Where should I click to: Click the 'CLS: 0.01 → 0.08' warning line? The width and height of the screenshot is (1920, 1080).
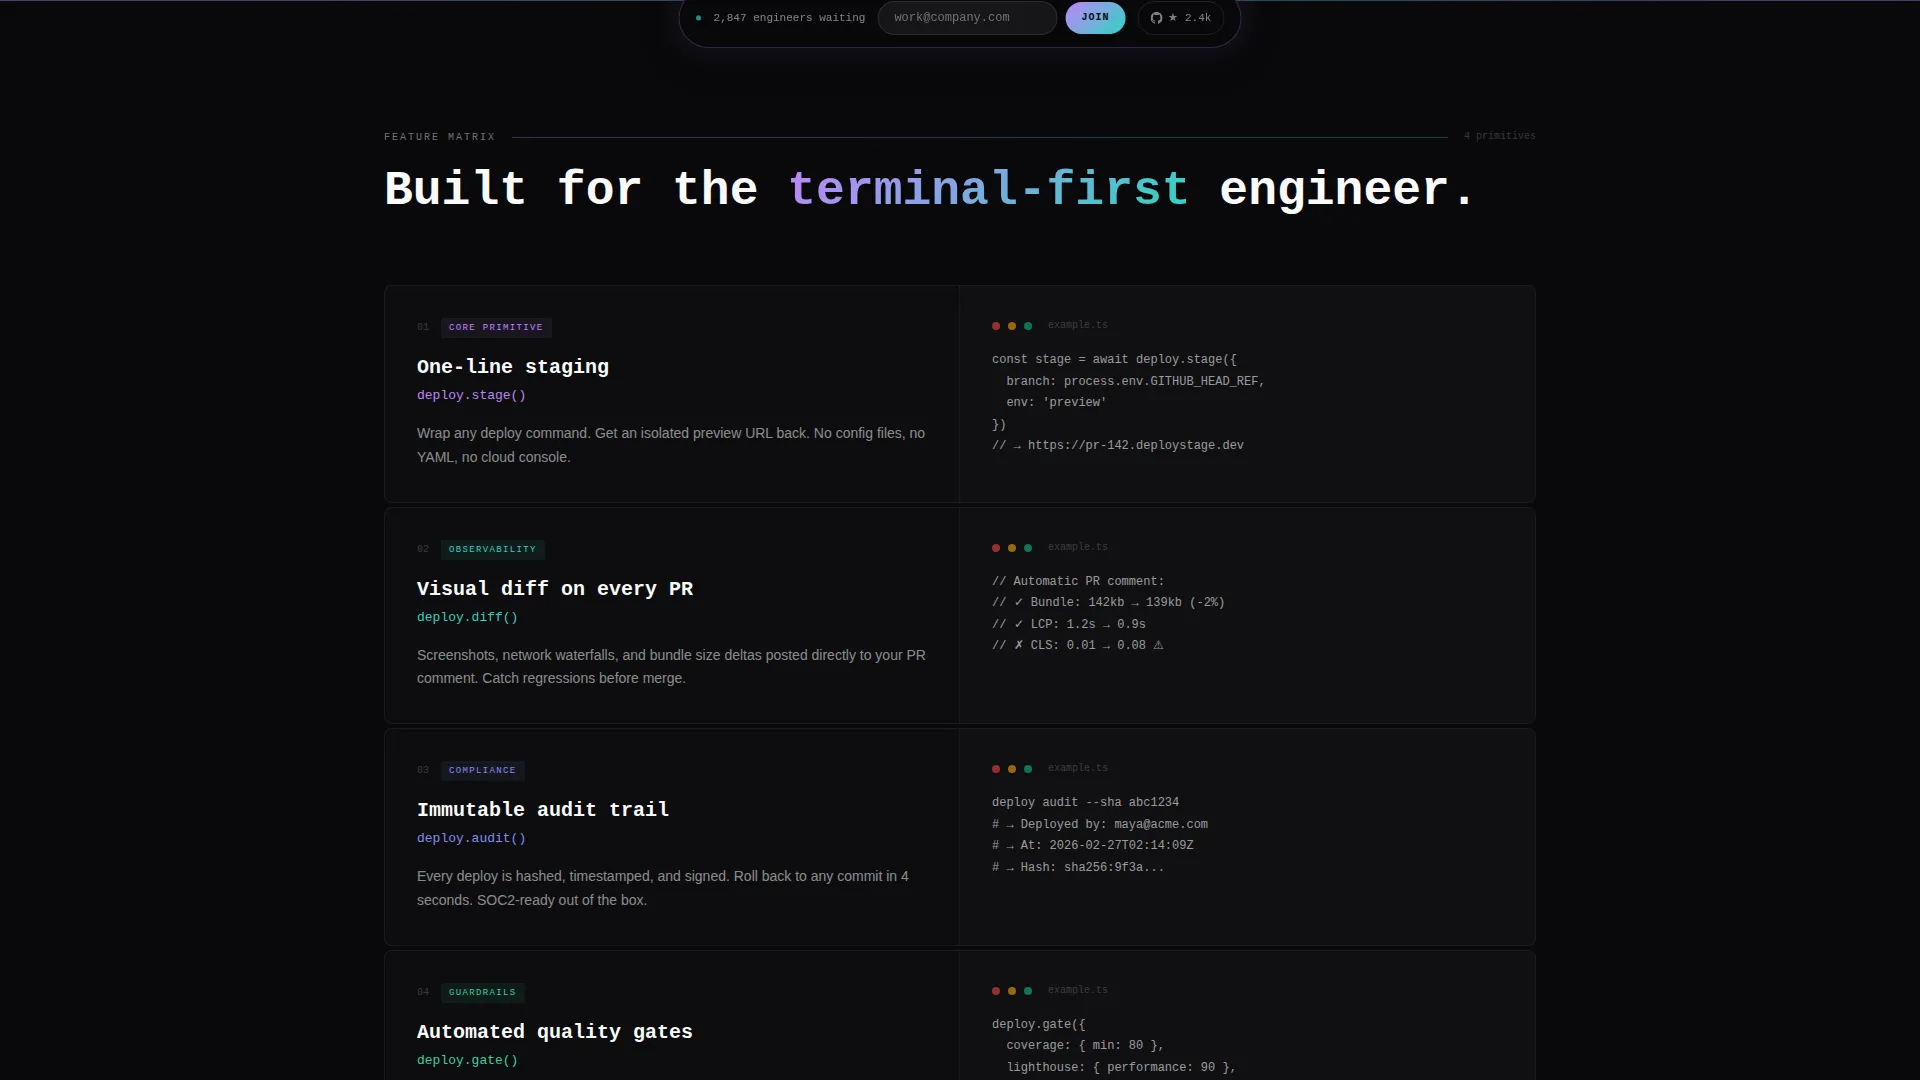tap(1078, 646)
